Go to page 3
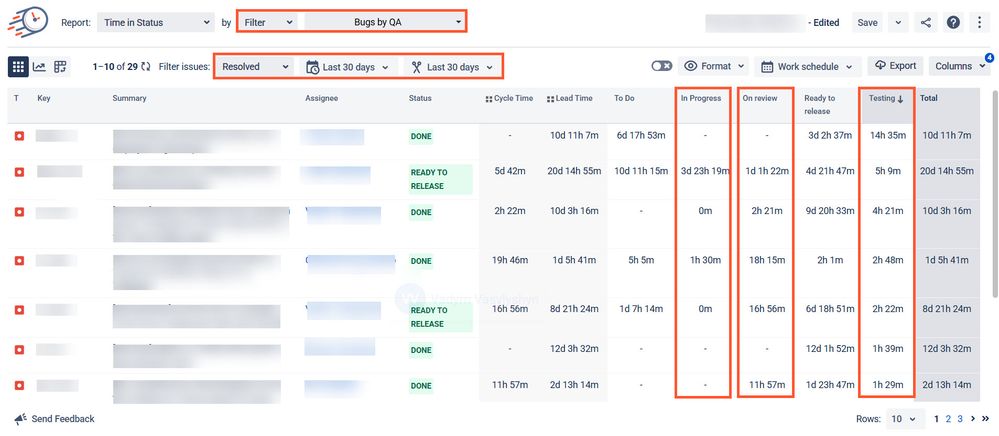 pos(959,419)
